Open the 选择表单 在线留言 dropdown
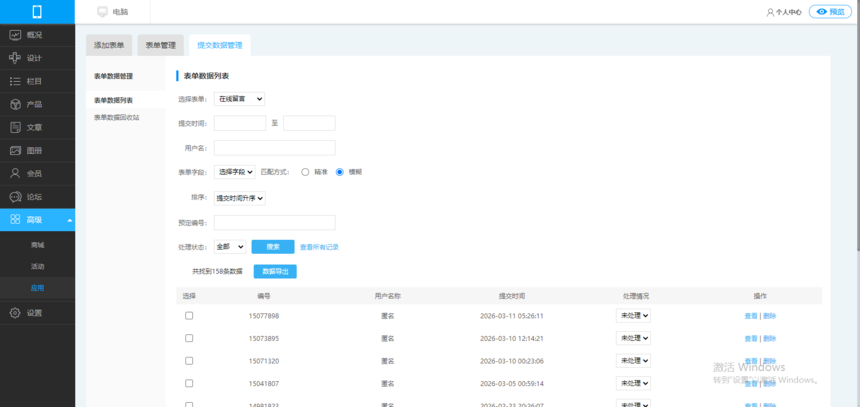 240,99
